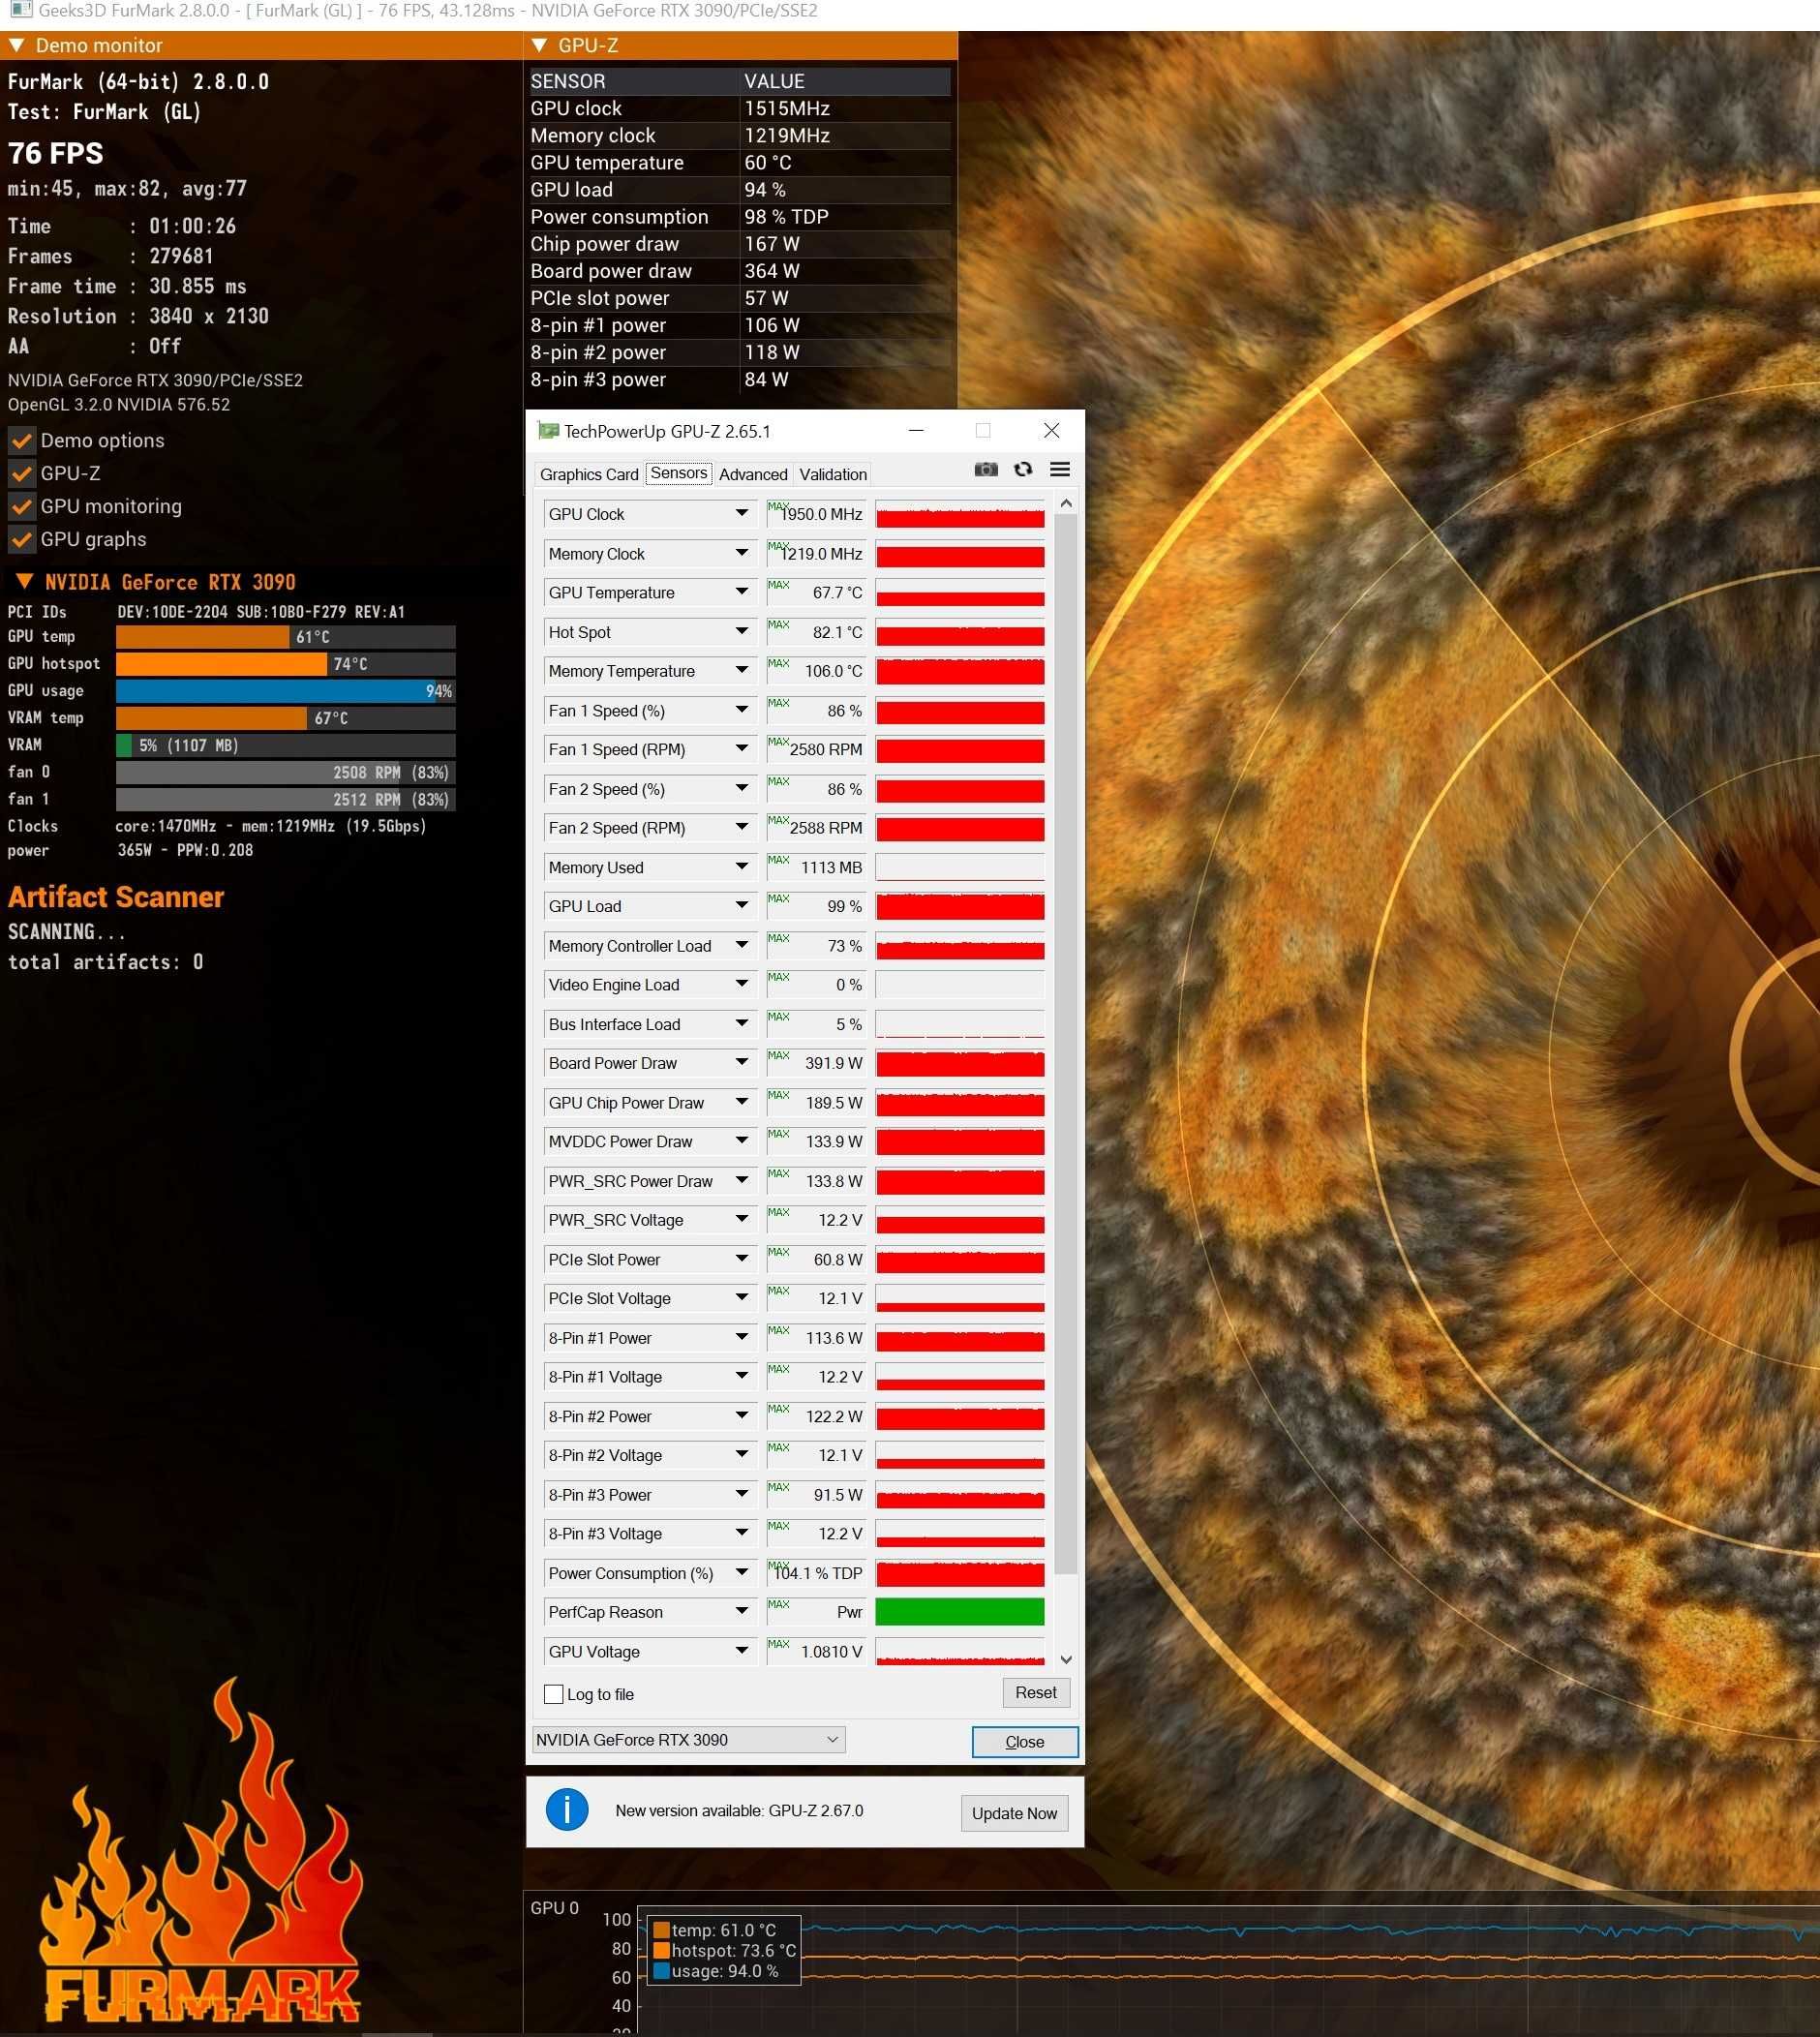Collapse the NVIDIA GeForce RTX 3090 section
1820x2037 pixels.
pyautogui.click(x=24, y=581)
